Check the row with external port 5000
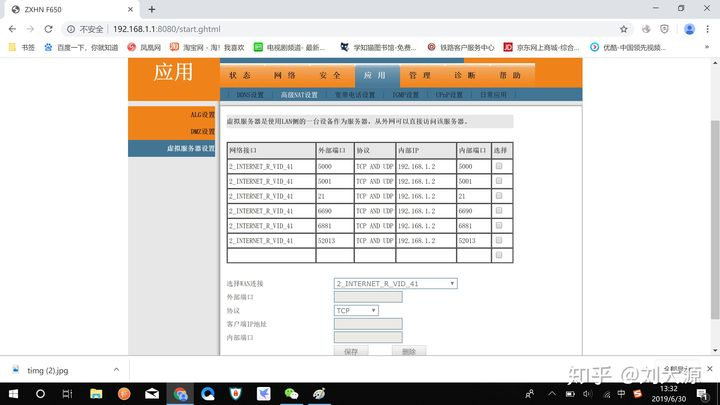 pos(499,166)
